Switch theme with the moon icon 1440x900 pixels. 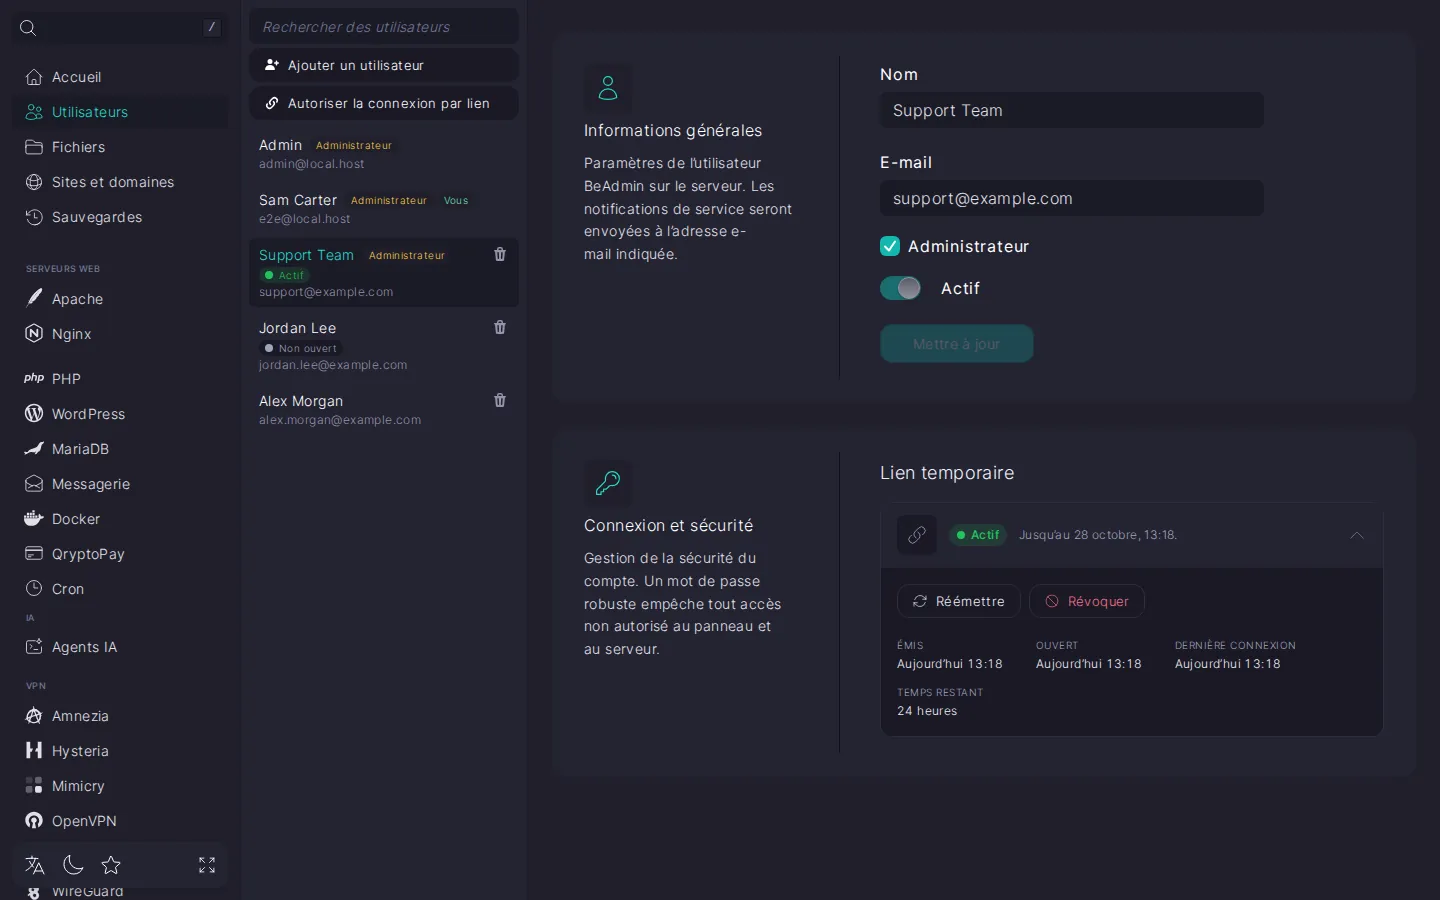tap(73, 865)
